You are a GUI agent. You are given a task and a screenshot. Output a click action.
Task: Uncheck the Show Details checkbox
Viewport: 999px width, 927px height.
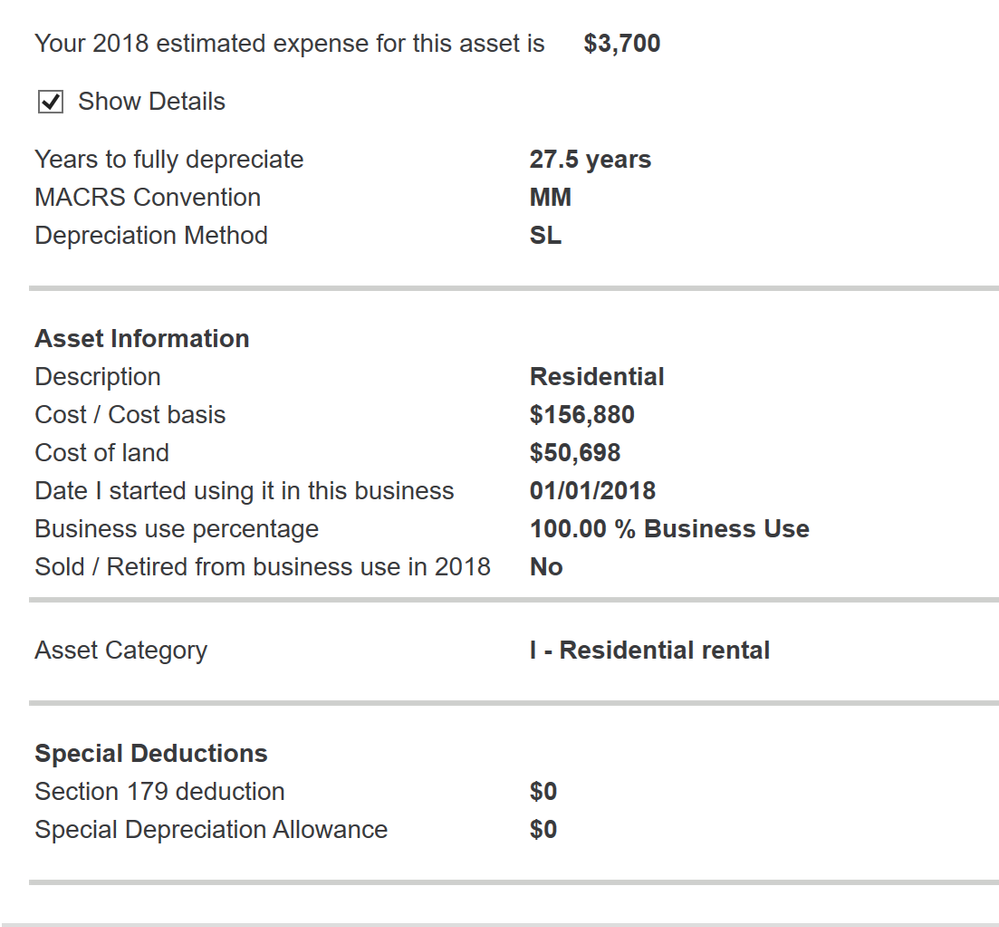(50, 102)
